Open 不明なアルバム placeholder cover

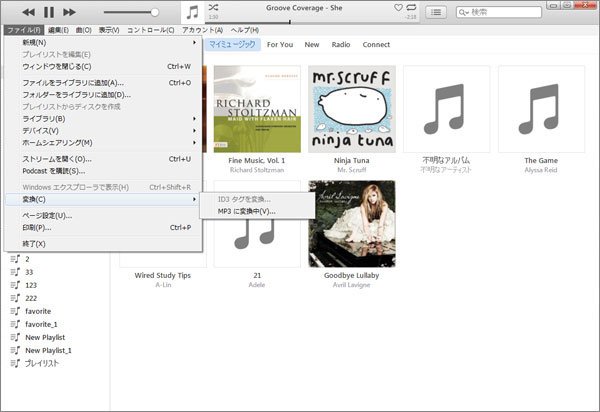click(446, 109)
